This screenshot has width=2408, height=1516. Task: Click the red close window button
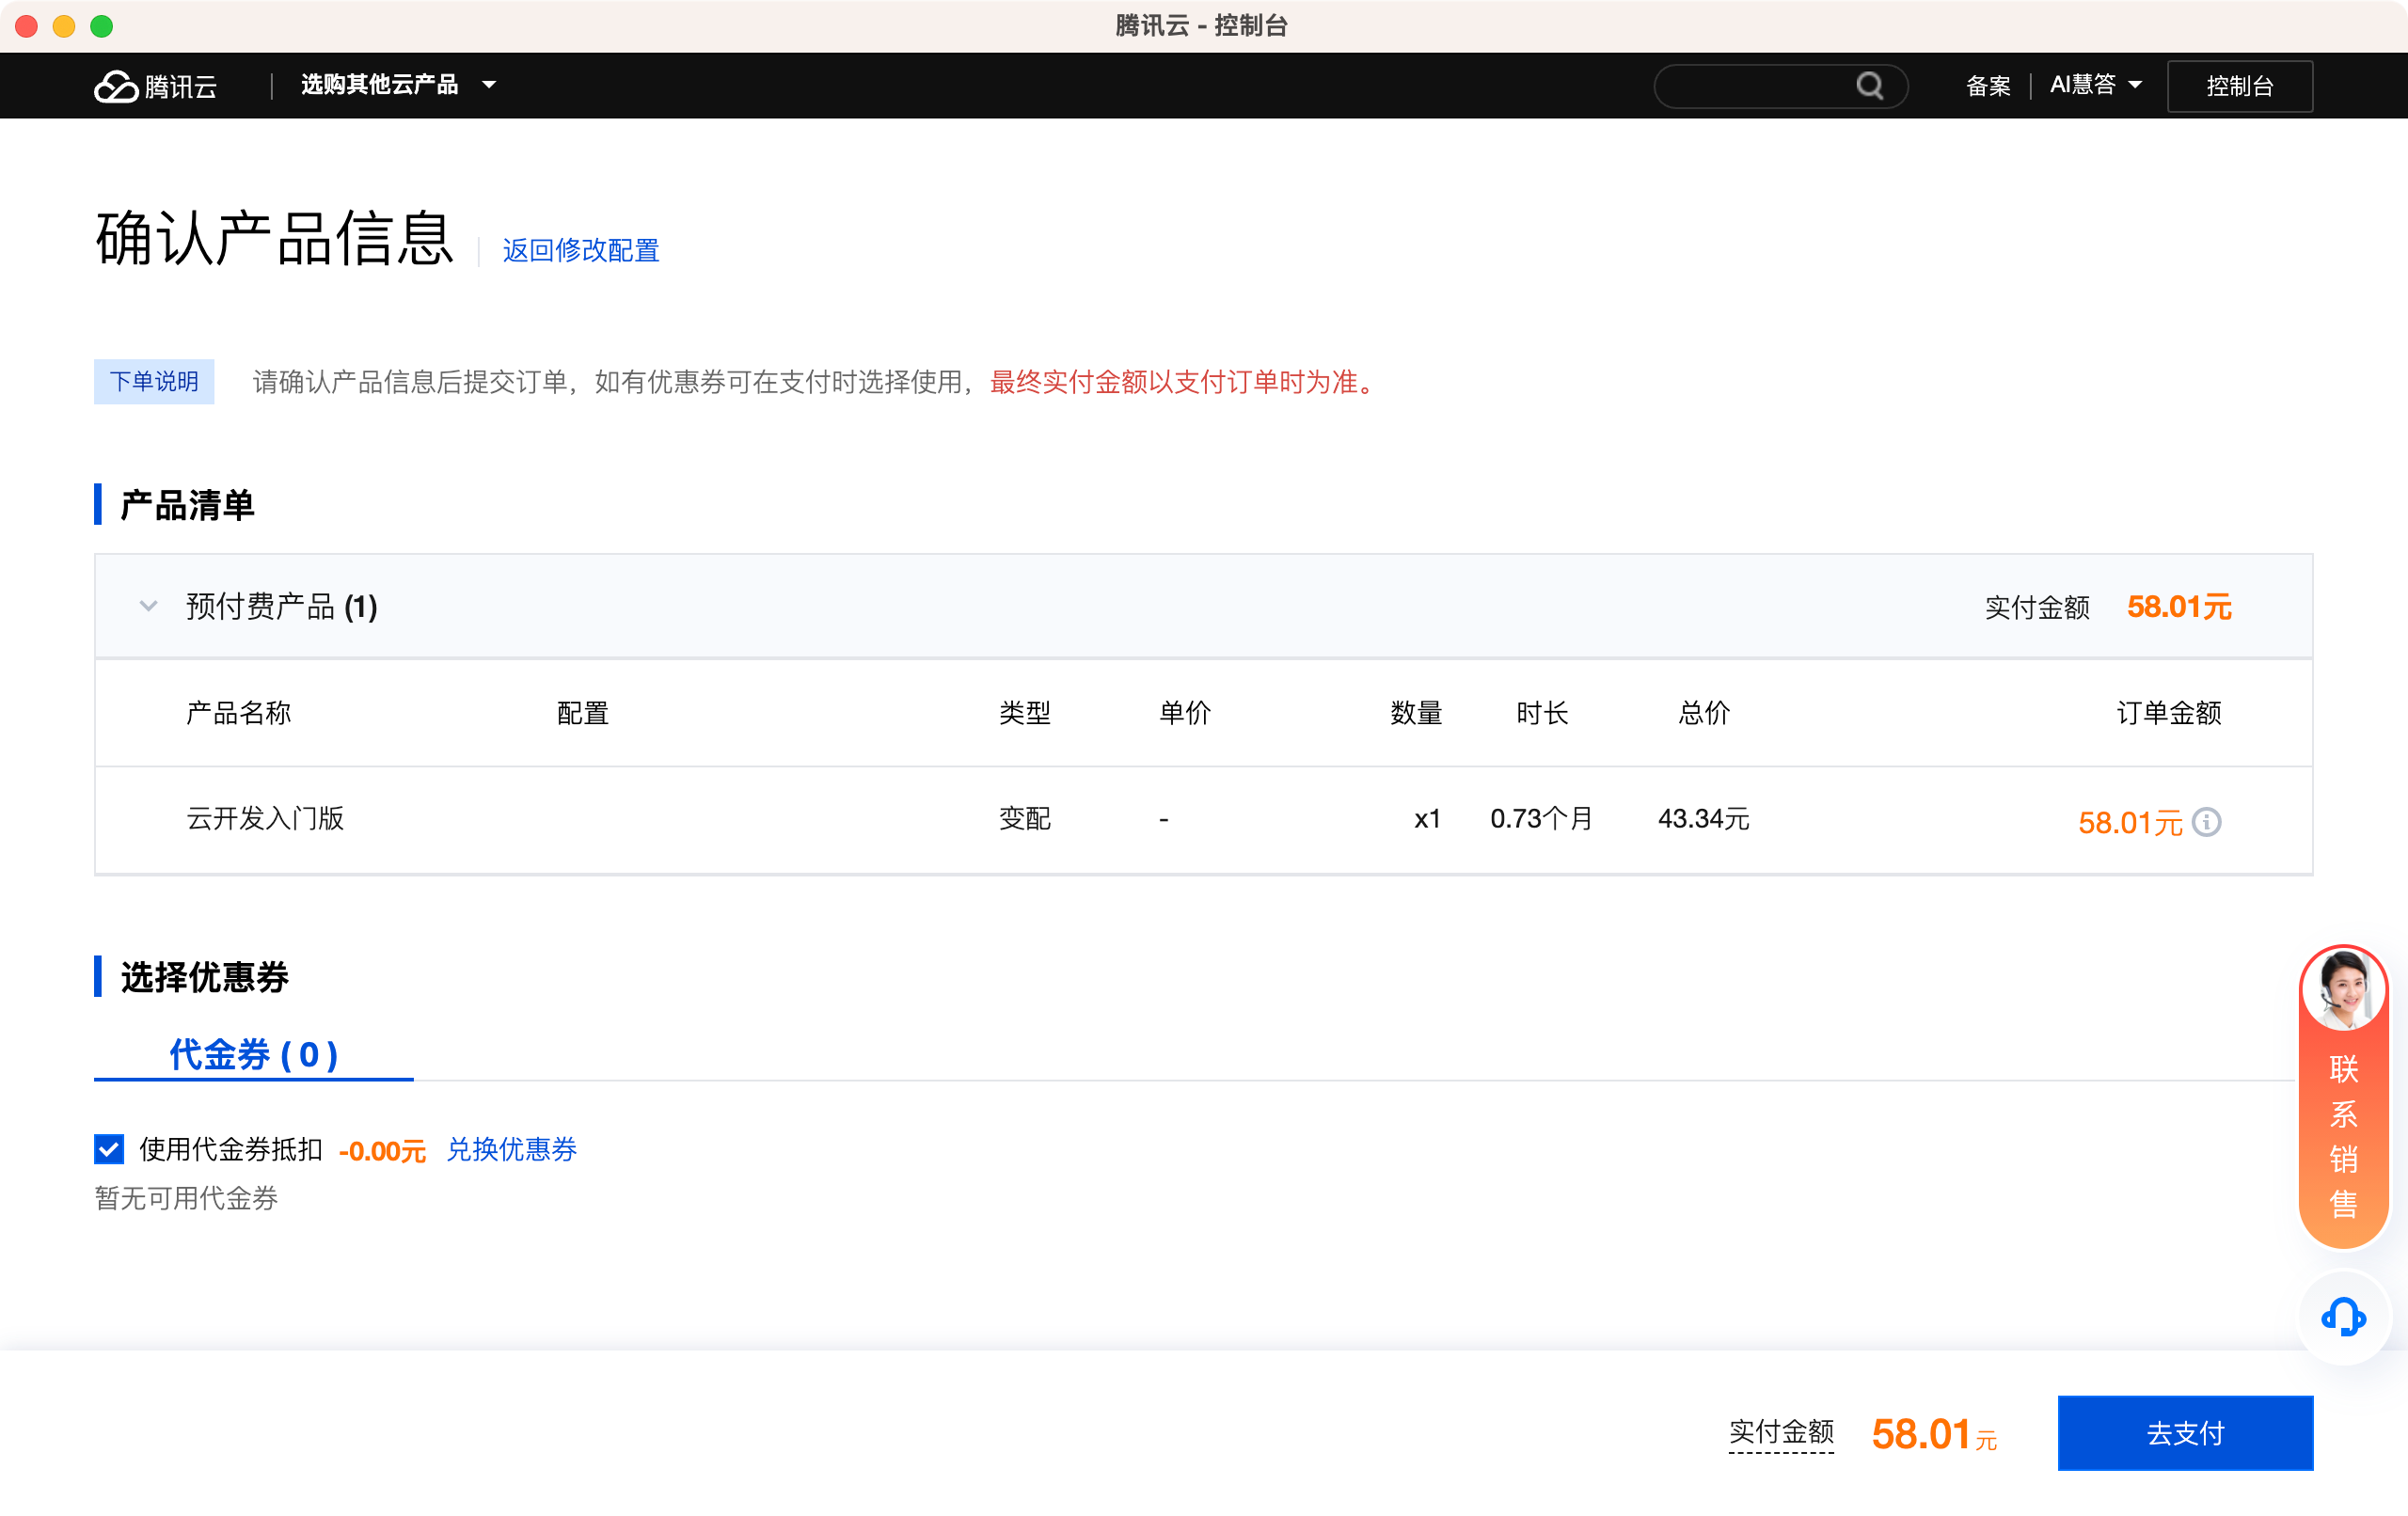click(27, 26)
